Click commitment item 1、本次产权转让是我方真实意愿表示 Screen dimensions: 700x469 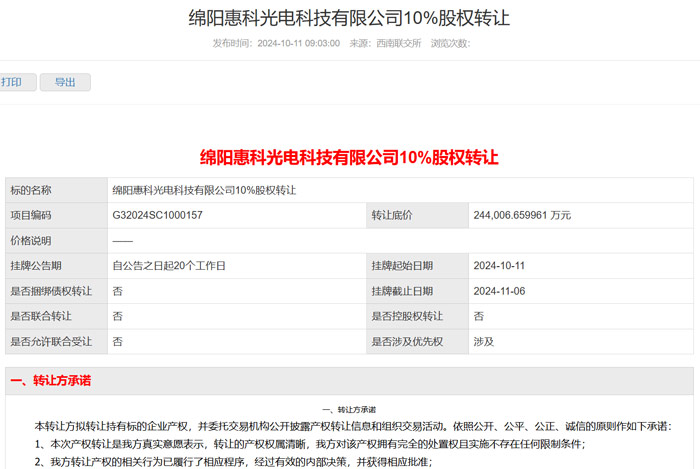[x=310, y=444]
